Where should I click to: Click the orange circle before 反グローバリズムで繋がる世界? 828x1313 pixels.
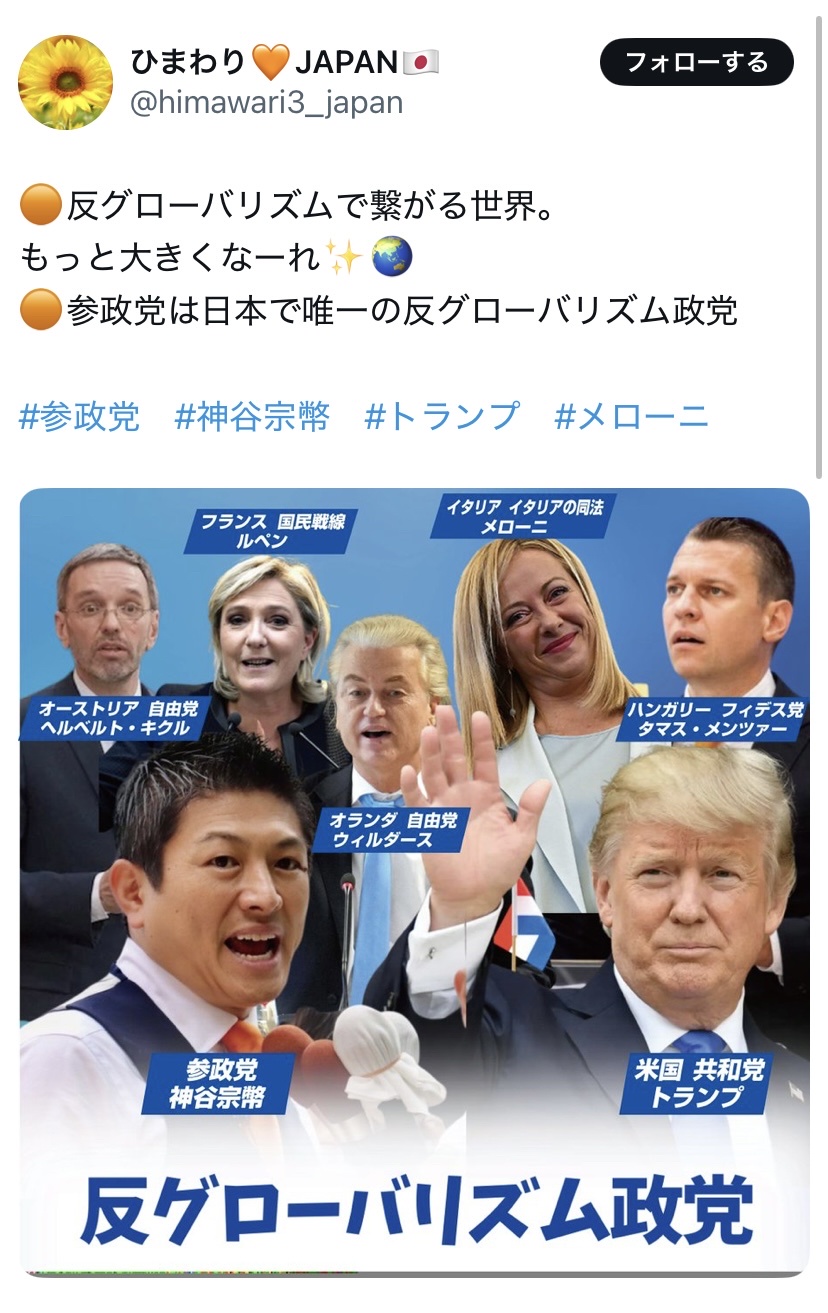[x=39, y=208]
